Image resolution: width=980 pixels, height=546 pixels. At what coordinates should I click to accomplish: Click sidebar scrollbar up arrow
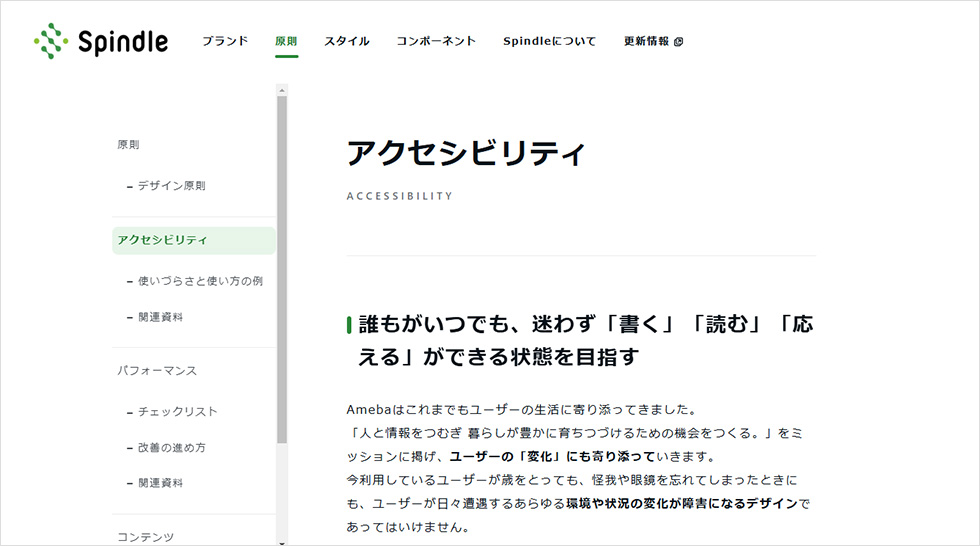click(282, 90)
